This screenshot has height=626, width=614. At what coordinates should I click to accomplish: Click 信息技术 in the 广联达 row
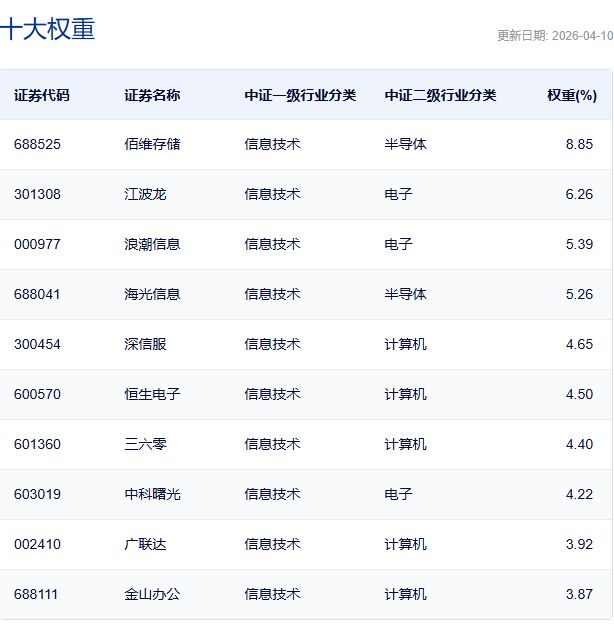click(x=272, y=544)
